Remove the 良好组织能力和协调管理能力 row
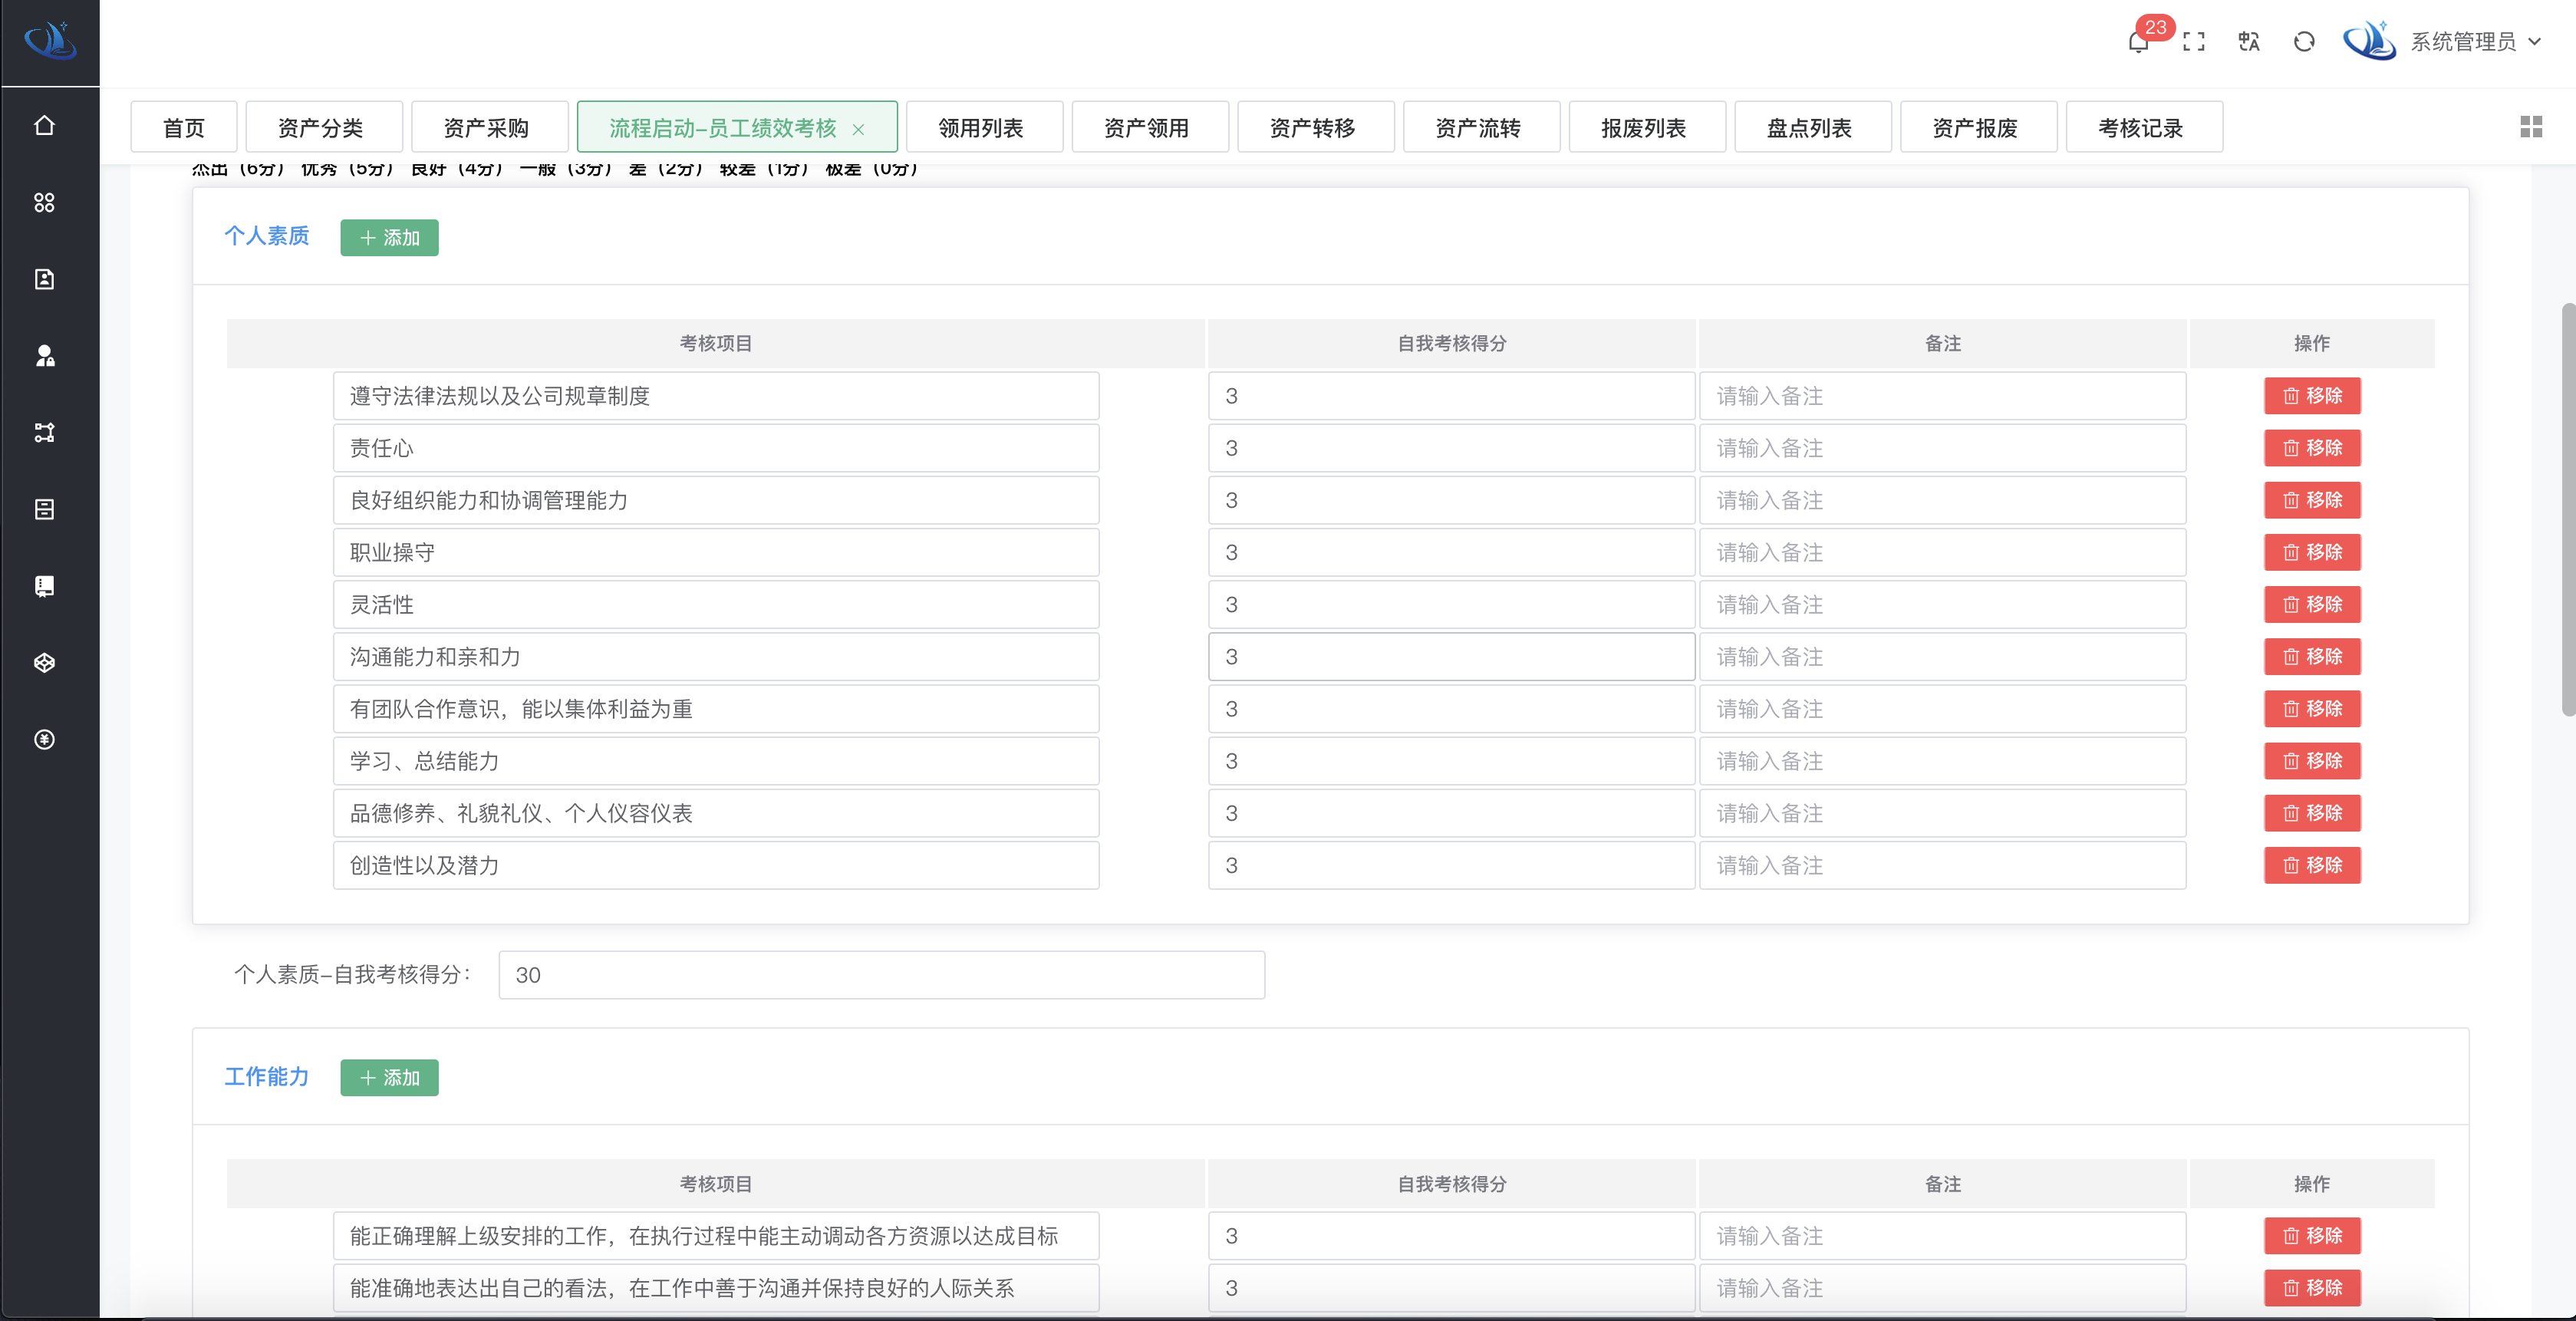Viewport: 2576px width, 1321px height. click(2312, 499)
